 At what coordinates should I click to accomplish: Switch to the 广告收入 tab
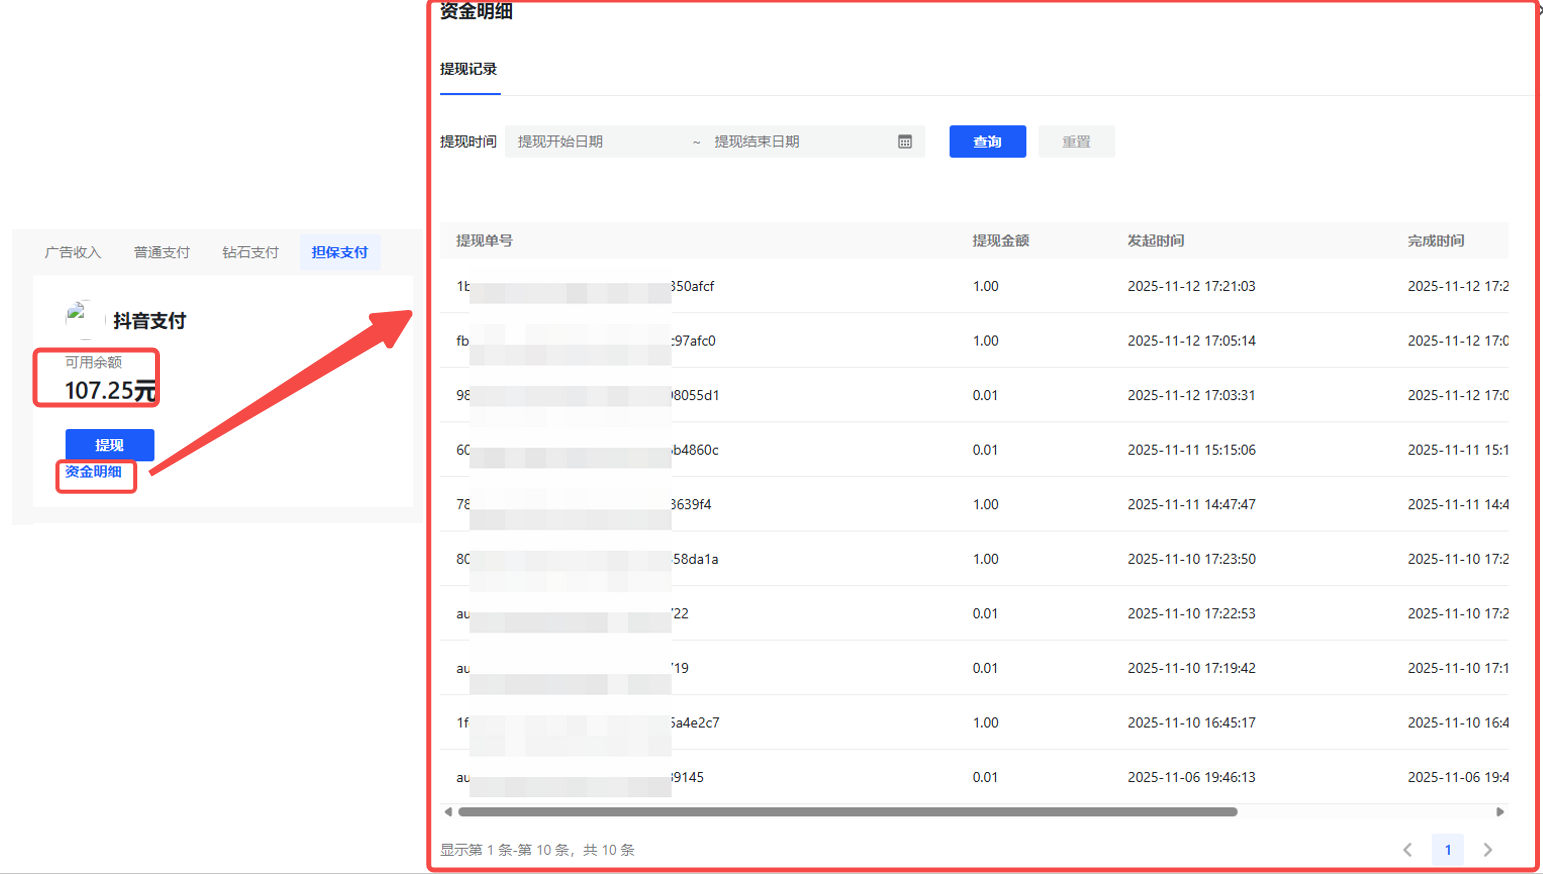pos(73,252)
